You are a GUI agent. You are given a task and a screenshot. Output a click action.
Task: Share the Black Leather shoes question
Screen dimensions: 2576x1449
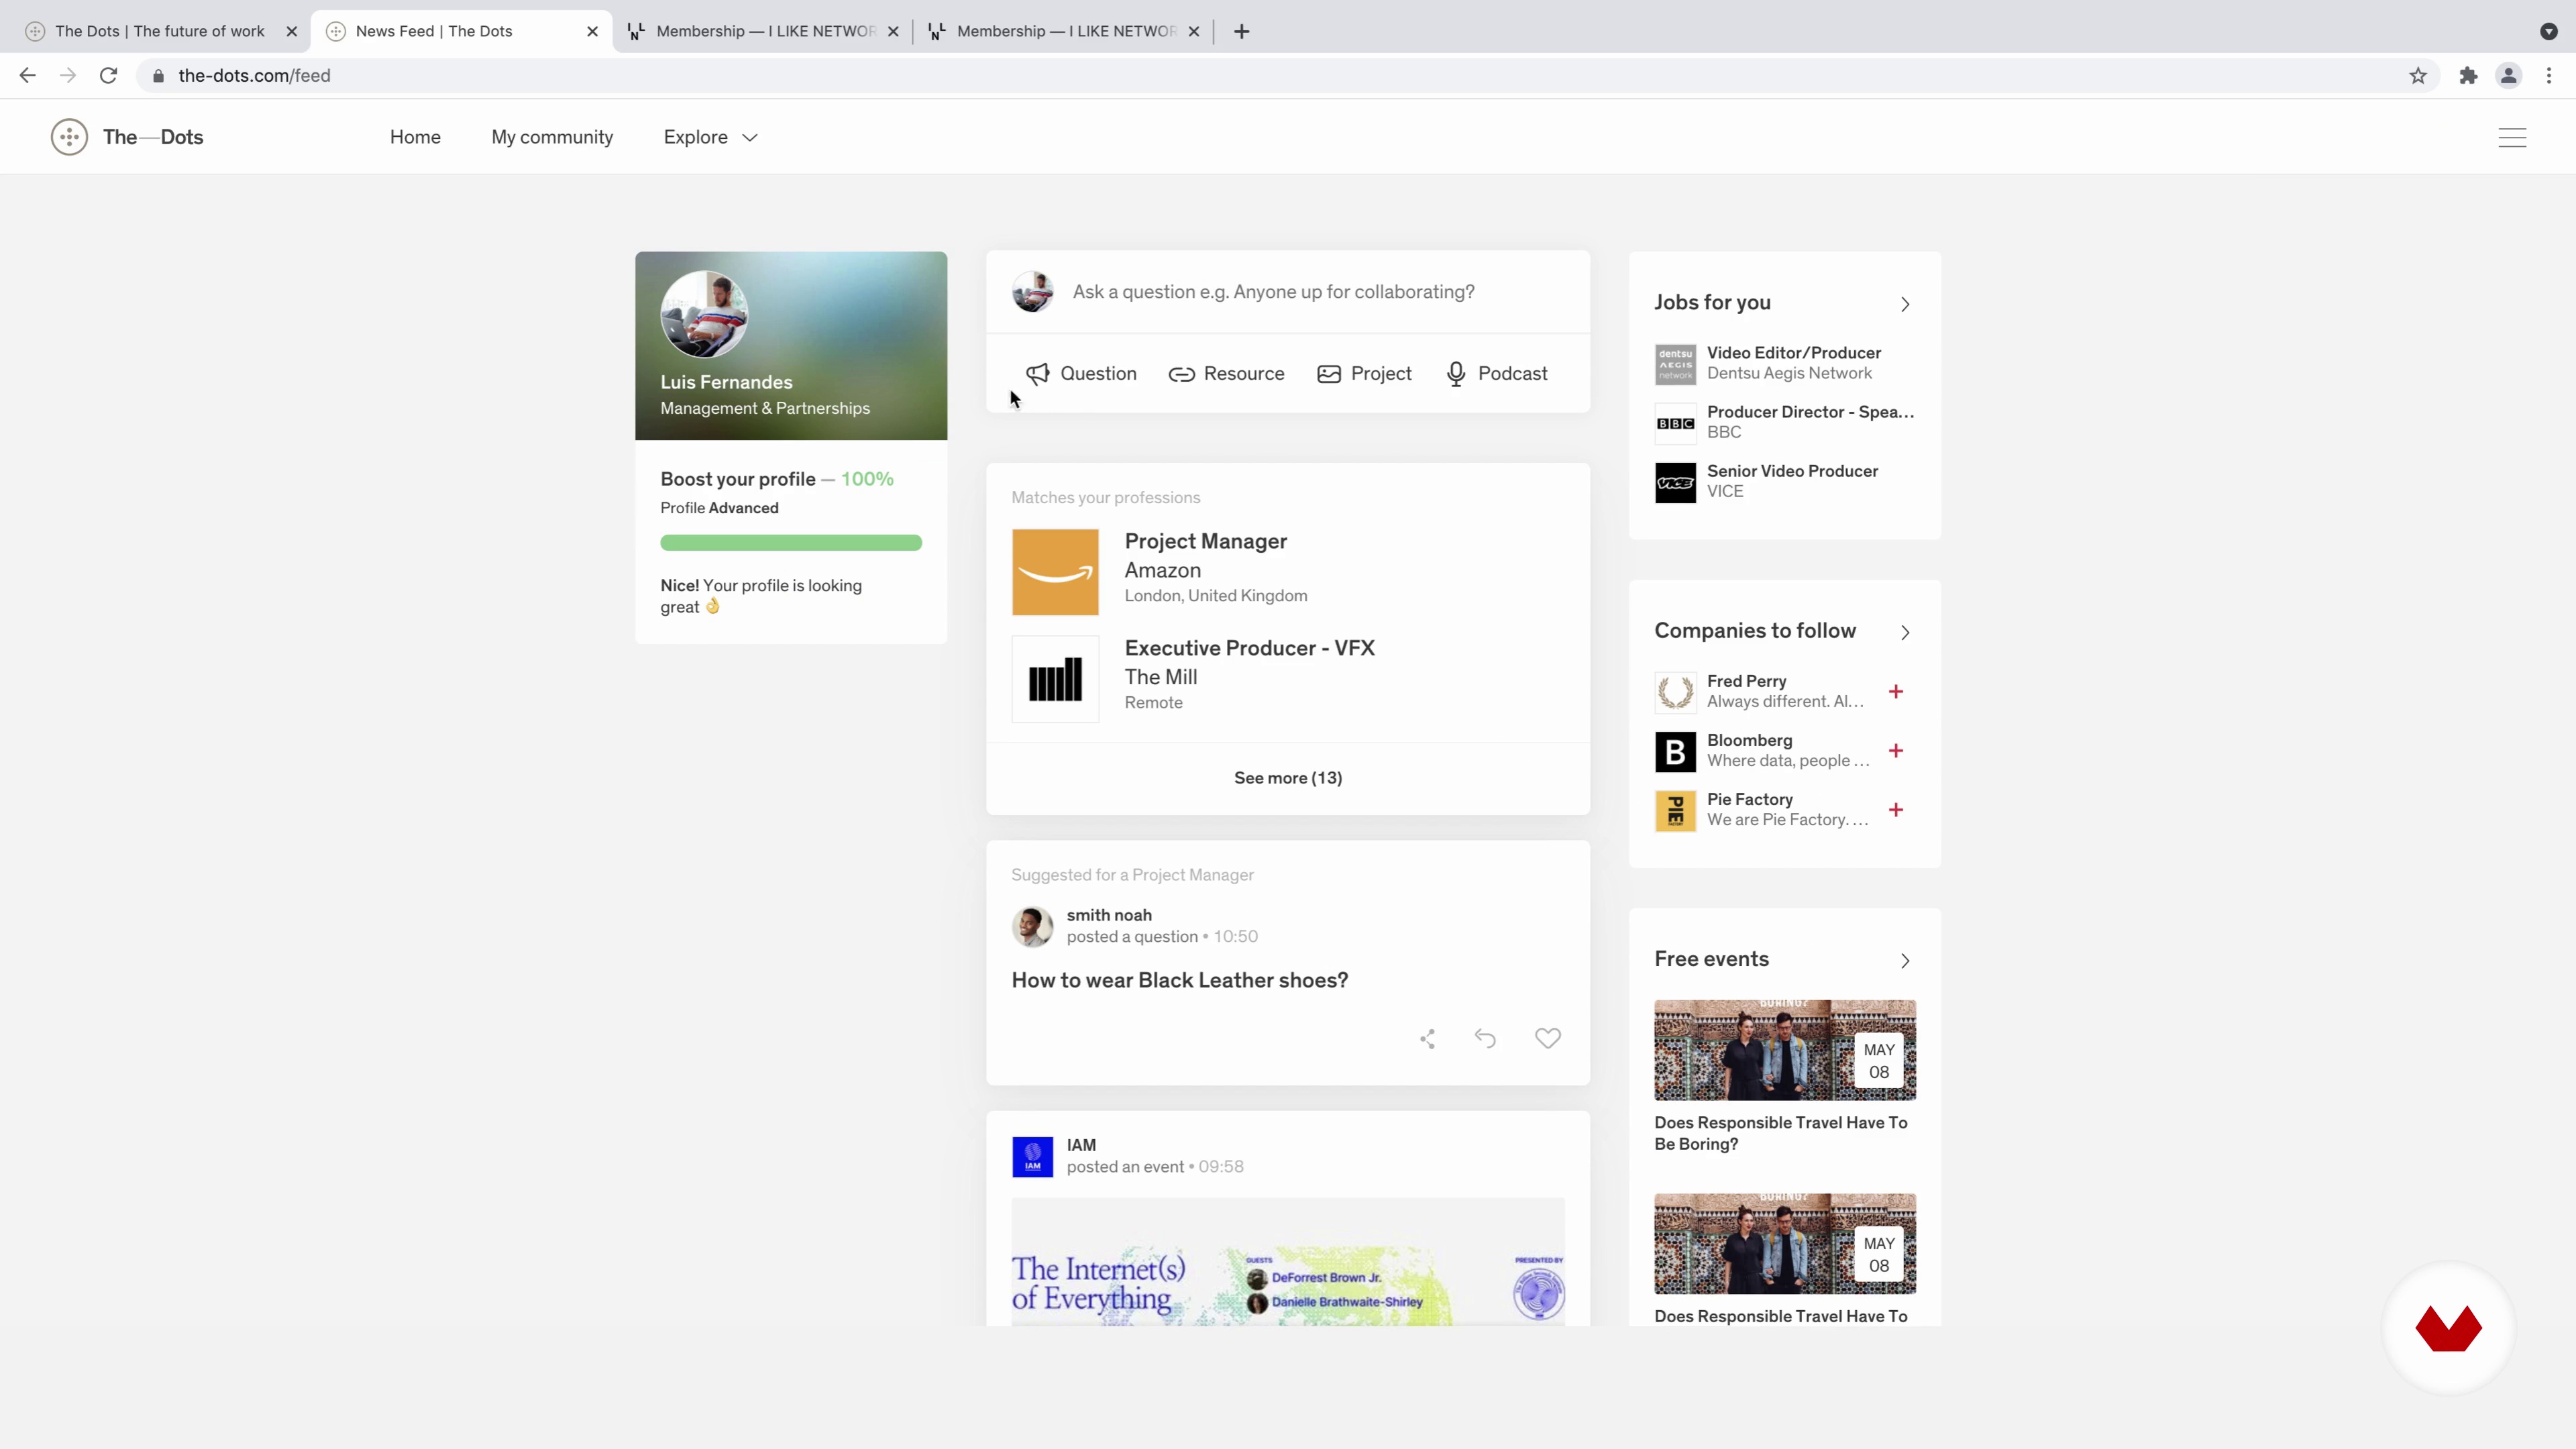pos(1427,1039)
